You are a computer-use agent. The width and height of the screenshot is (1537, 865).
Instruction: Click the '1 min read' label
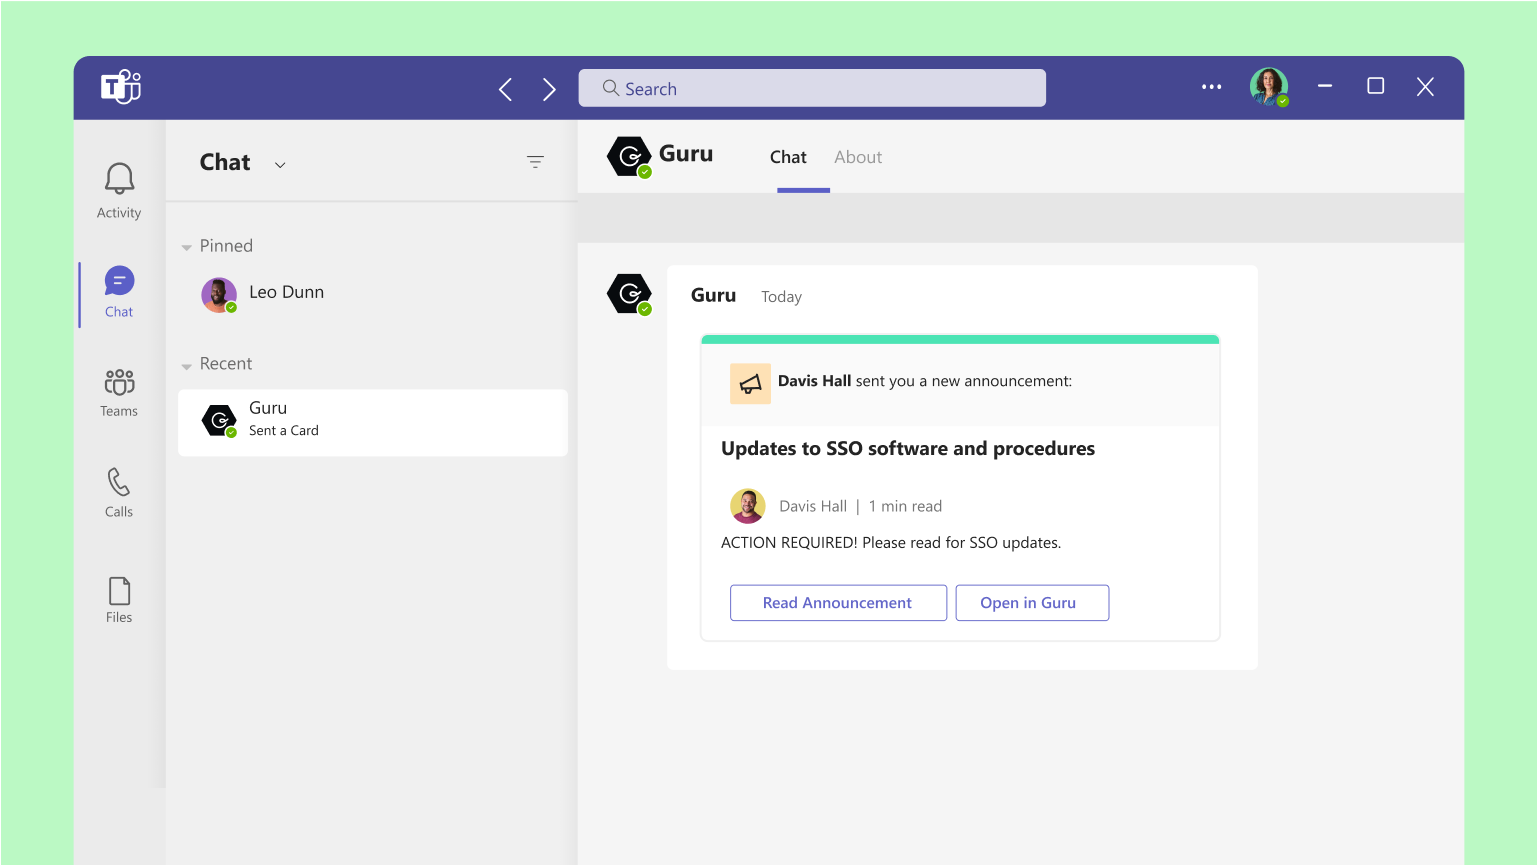tap(905, 507)
